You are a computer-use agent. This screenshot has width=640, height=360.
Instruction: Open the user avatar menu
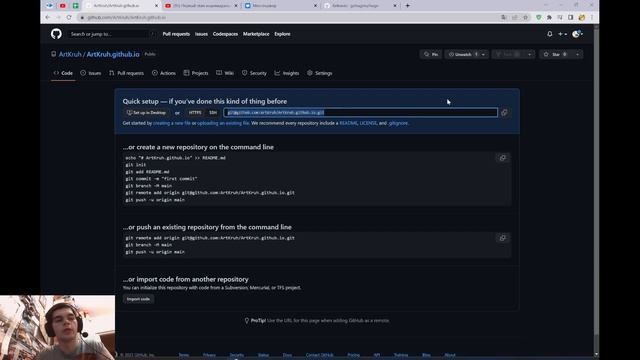pyautogui.click(x=577, y=34)
